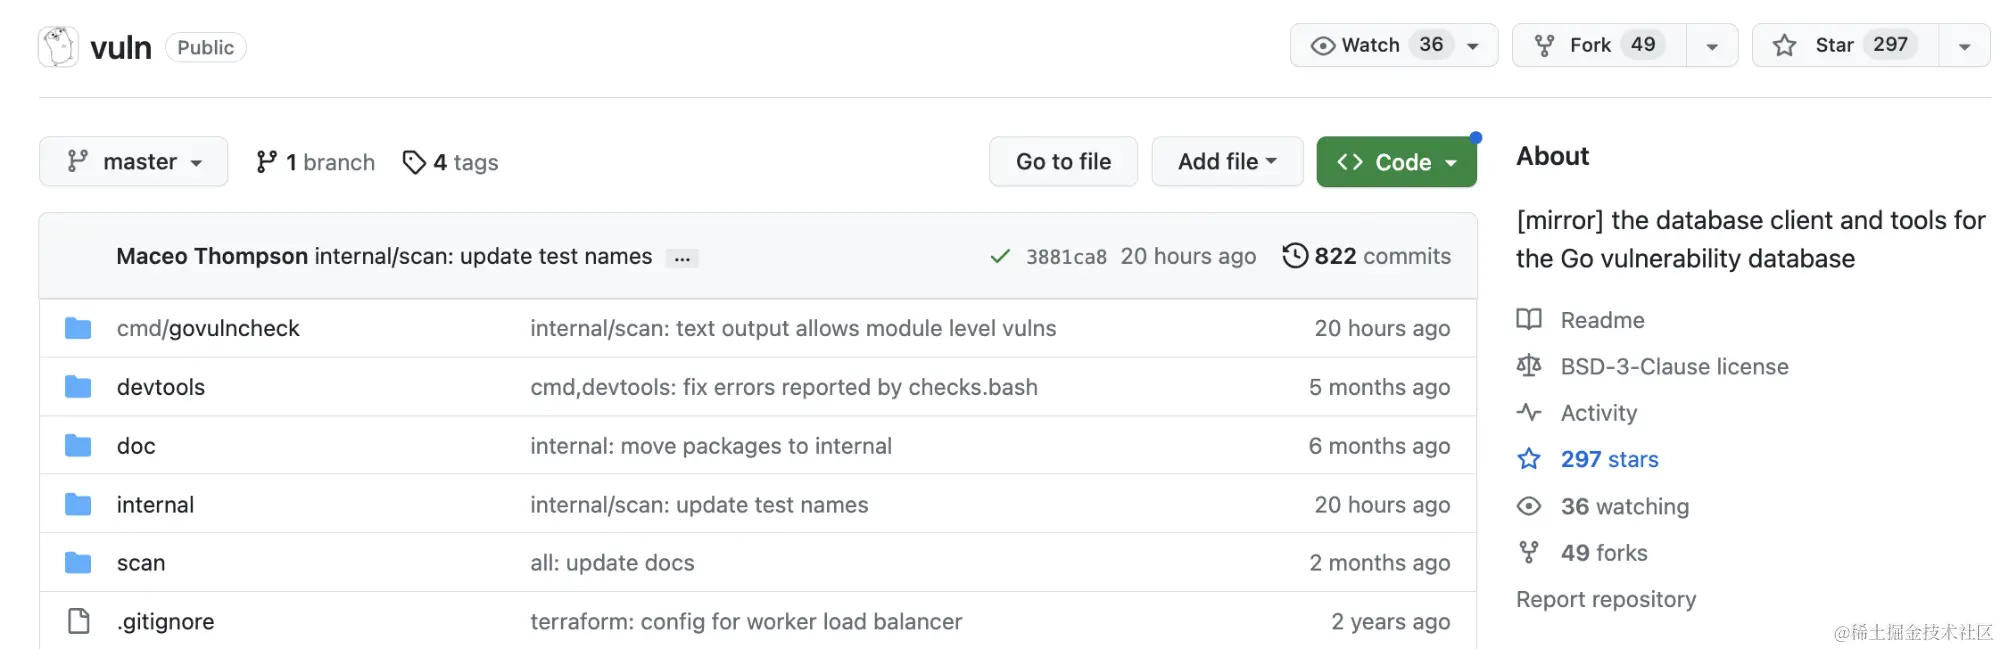Screen dimensions: 2000x649
Task: Click the doc folder icon
Action: tap(78, 445)
